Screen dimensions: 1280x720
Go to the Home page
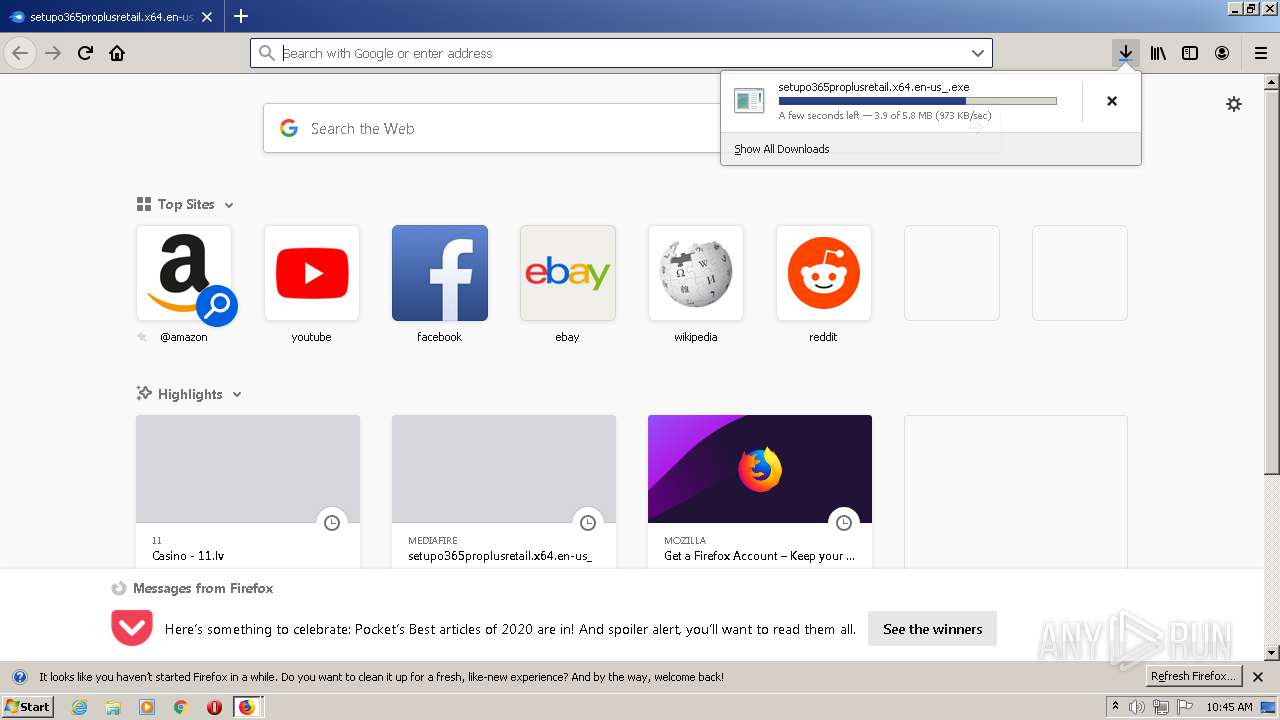tap(117, 53)
